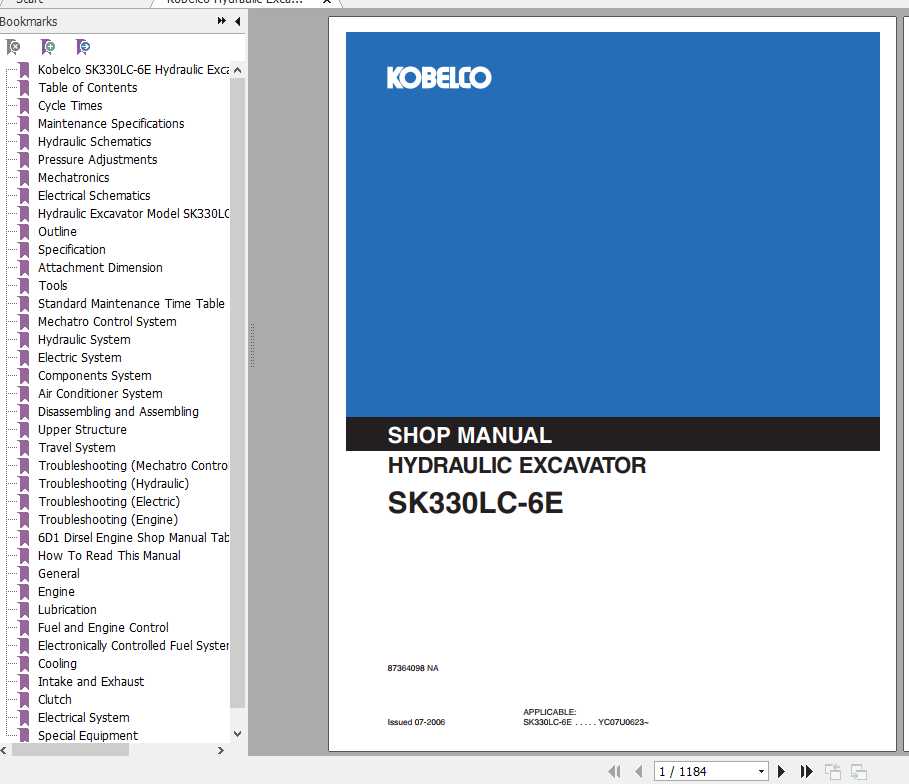Go to the next page
The image size is (909, 784).
point(781,771)
